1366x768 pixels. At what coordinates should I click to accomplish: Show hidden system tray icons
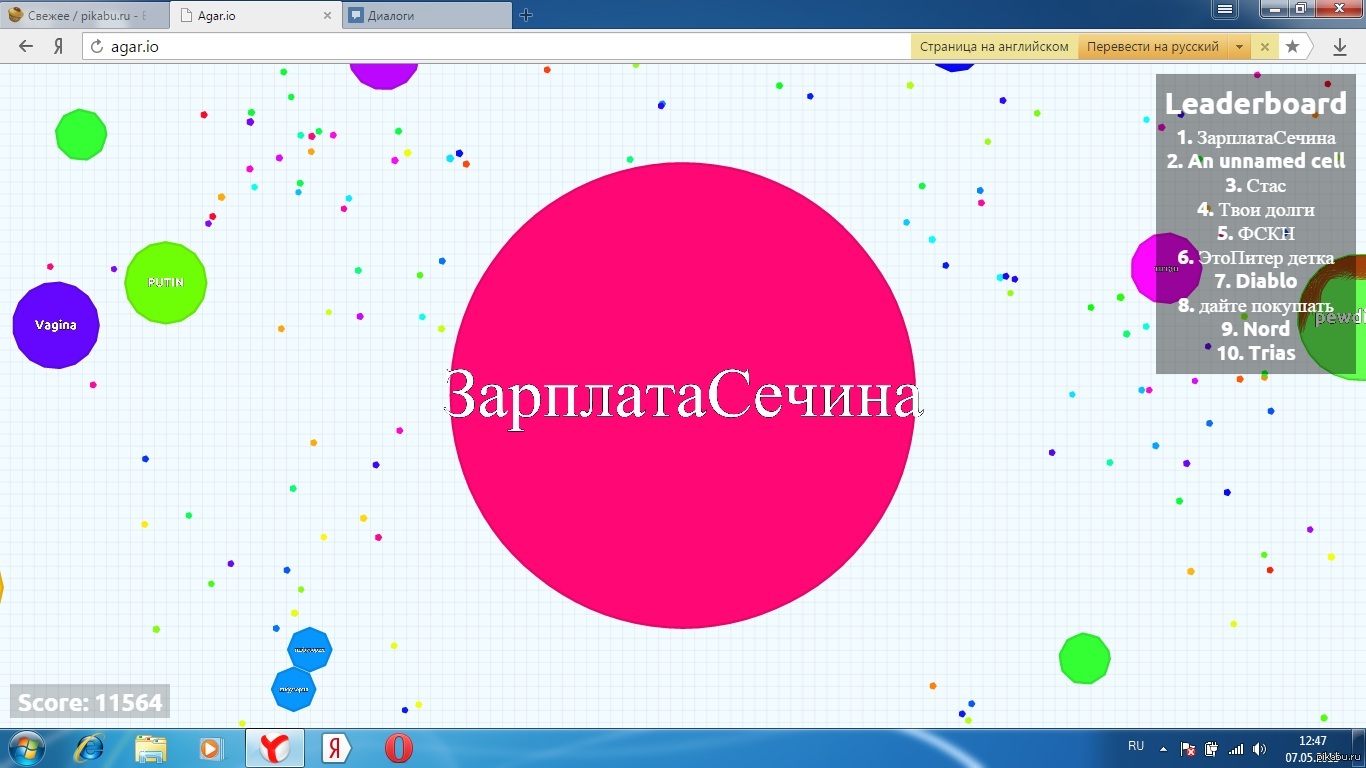click(x=1163, y=748)
